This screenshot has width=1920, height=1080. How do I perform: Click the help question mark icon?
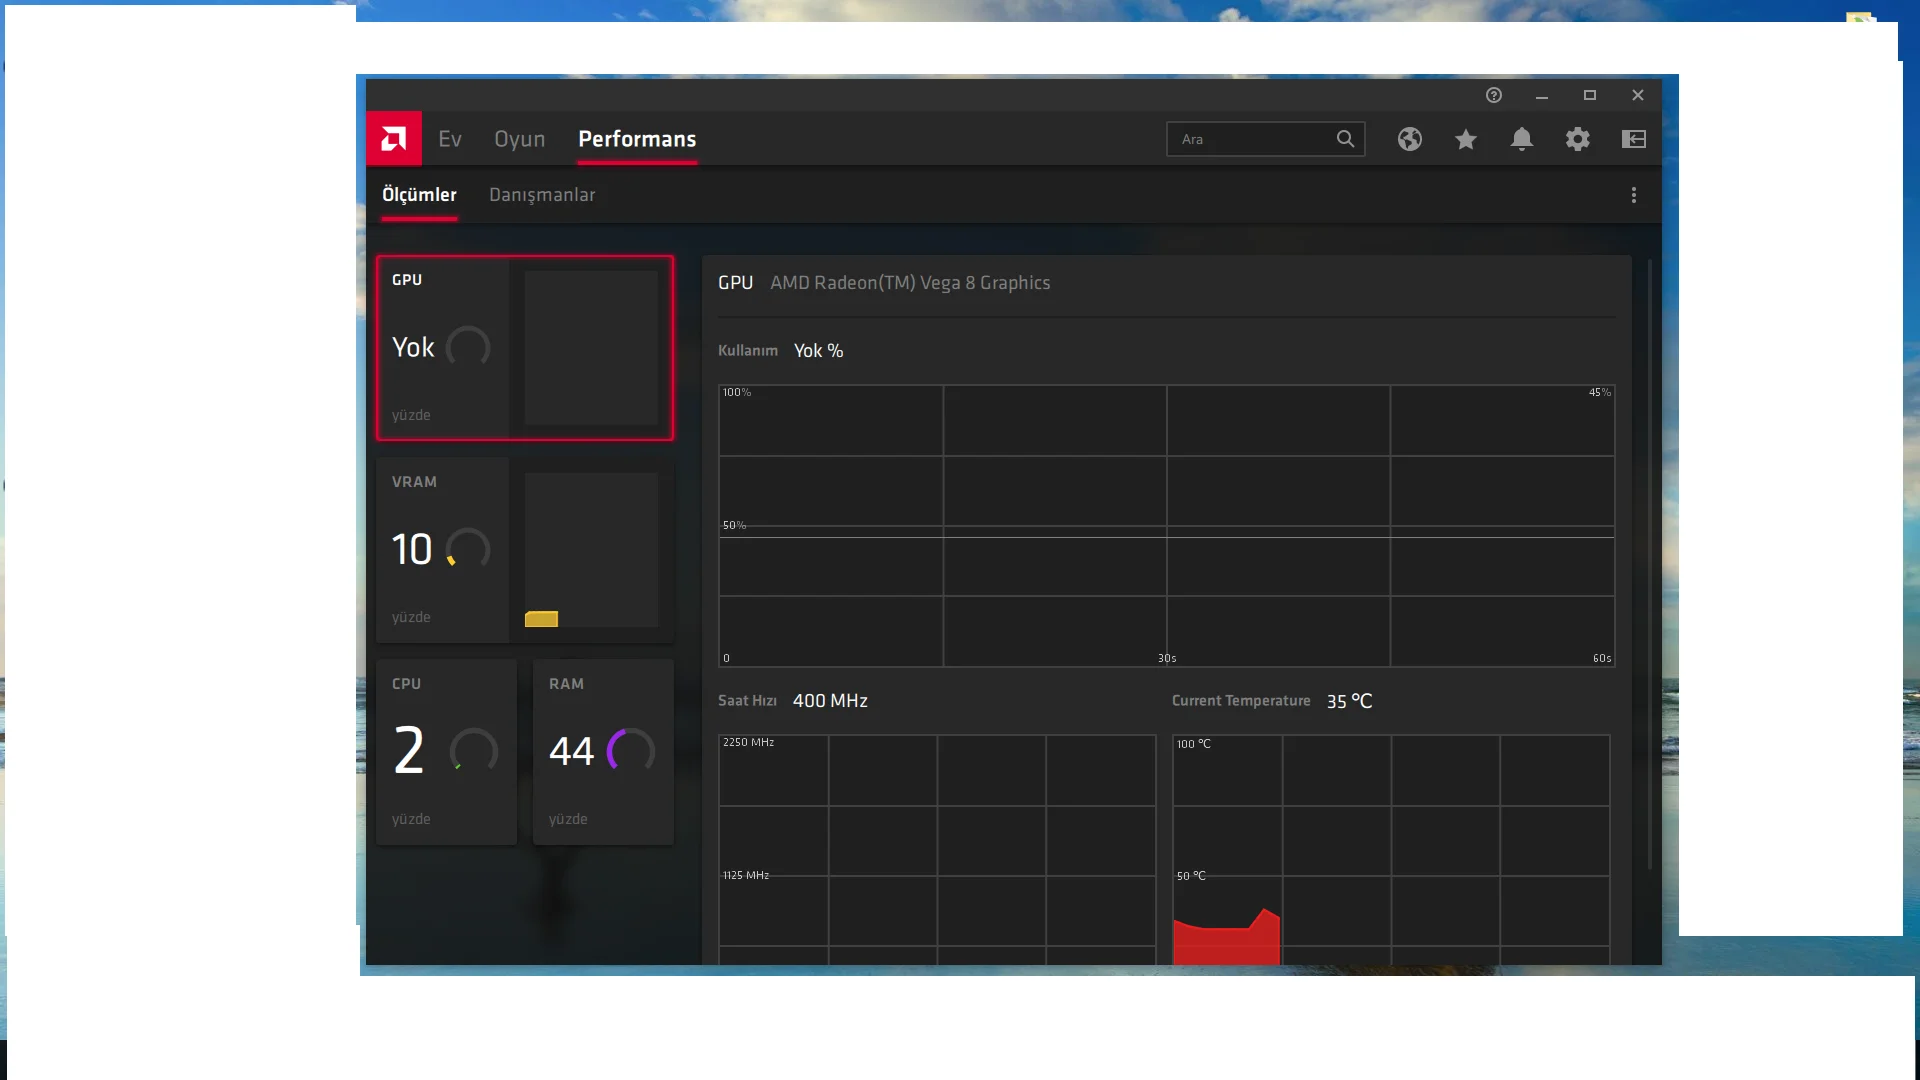[x=1493, y=95]
